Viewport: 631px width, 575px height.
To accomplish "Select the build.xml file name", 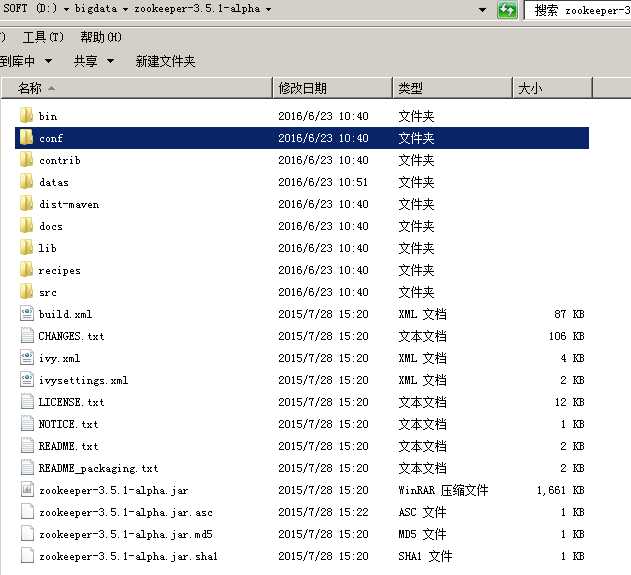I will [65, 314].
